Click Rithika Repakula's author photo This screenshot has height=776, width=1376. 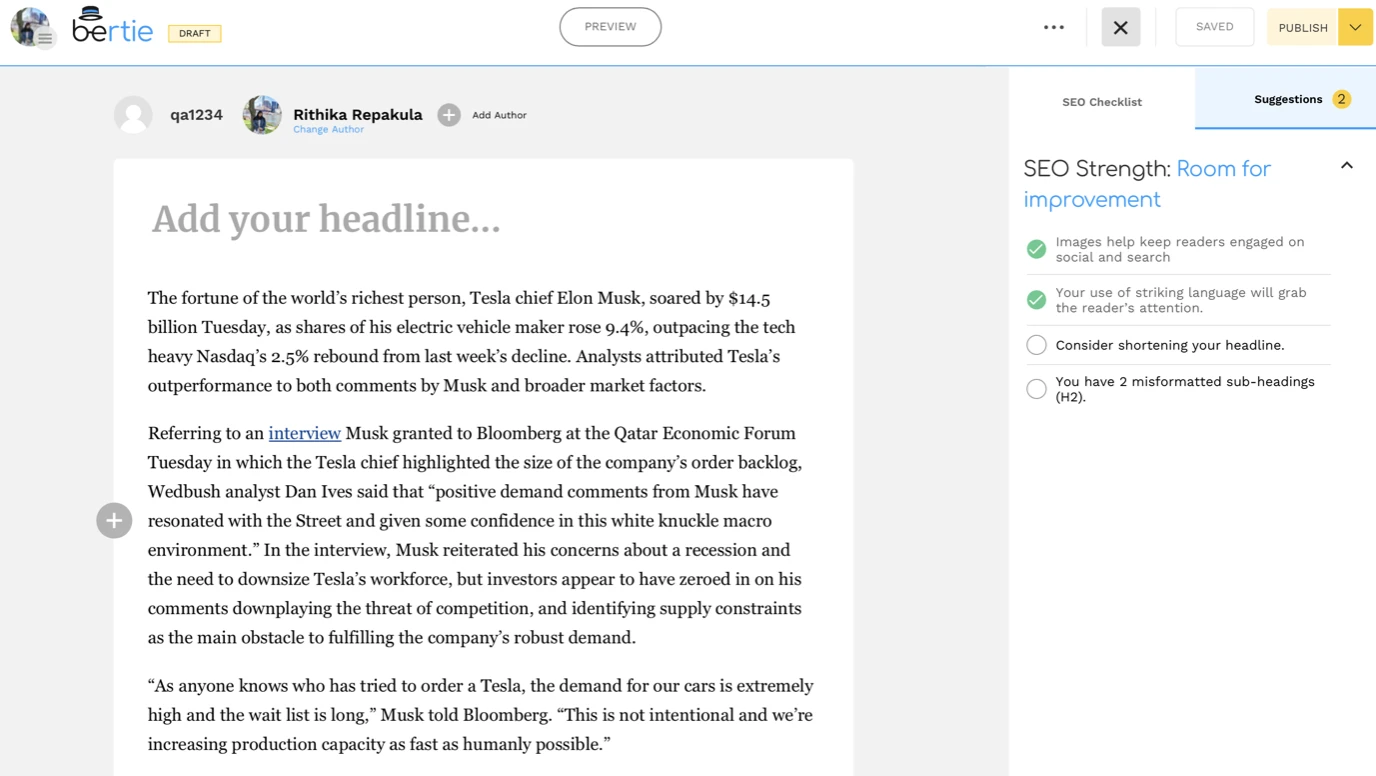(262, 115)
